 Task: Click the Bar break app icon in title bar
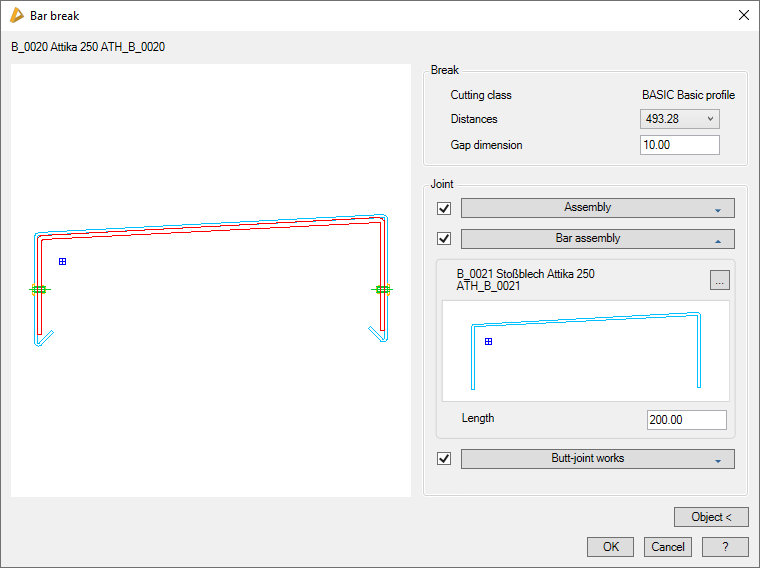point(16,15)
